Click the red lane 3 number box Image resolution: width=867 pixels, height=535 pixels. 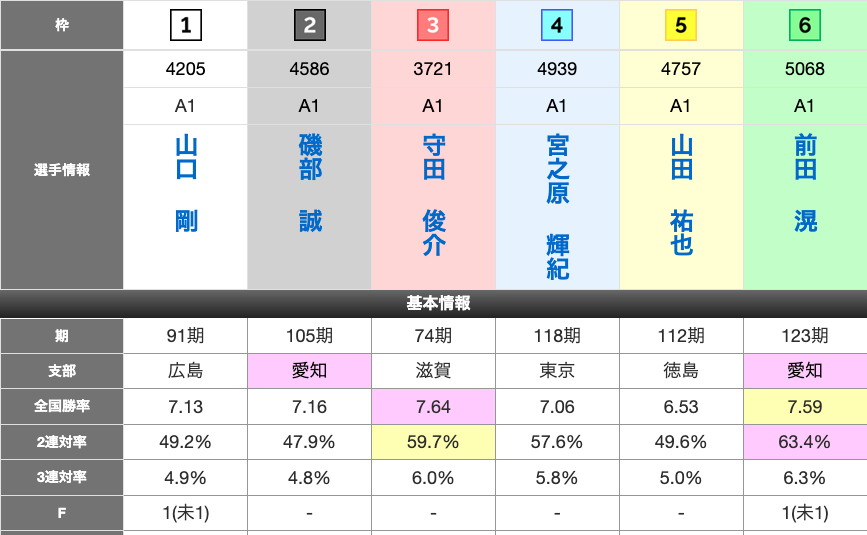(x=433, y=25)
